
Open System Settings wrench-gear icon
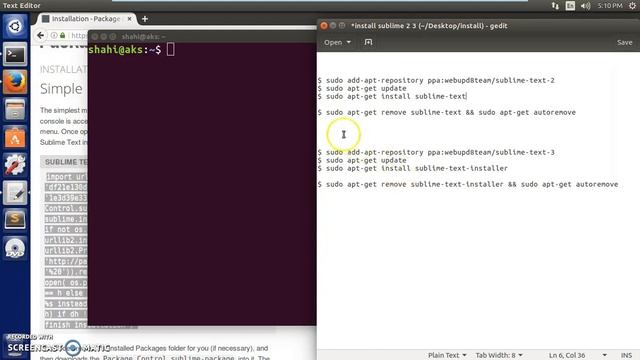pos(15,165)
